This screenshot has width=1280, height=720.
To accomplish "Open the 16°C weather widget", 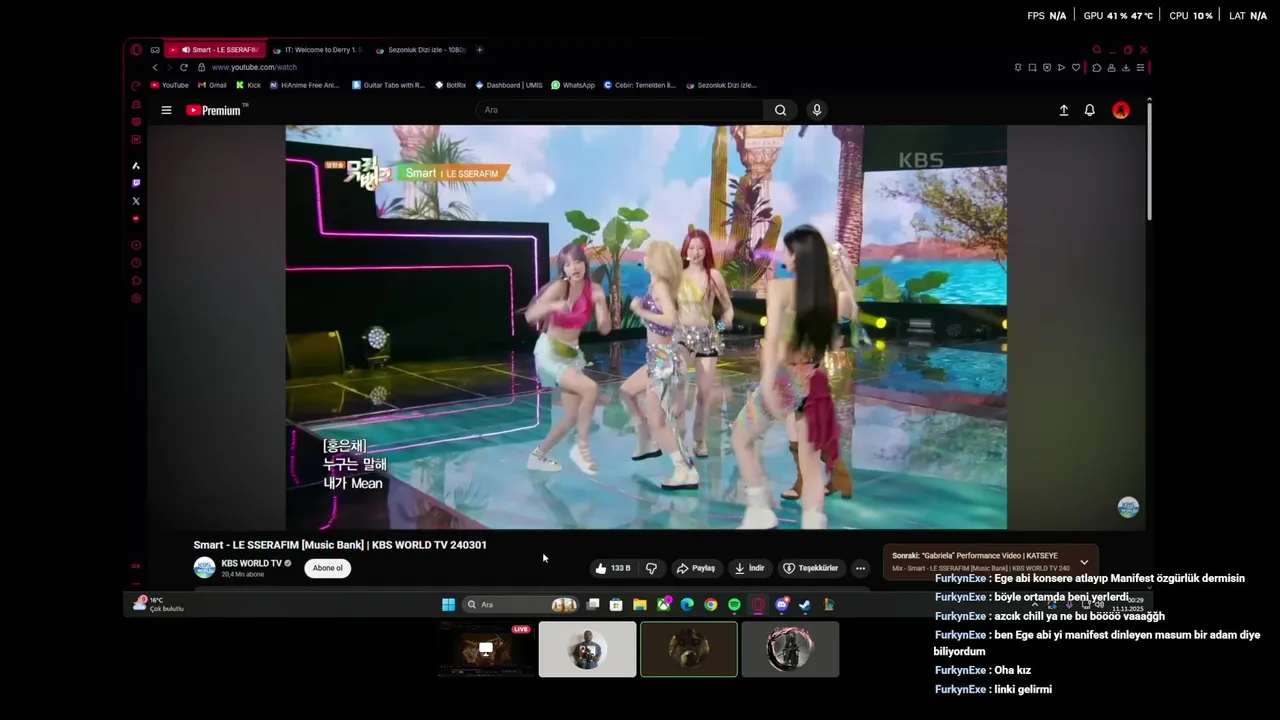I will [x=159, y=604].
